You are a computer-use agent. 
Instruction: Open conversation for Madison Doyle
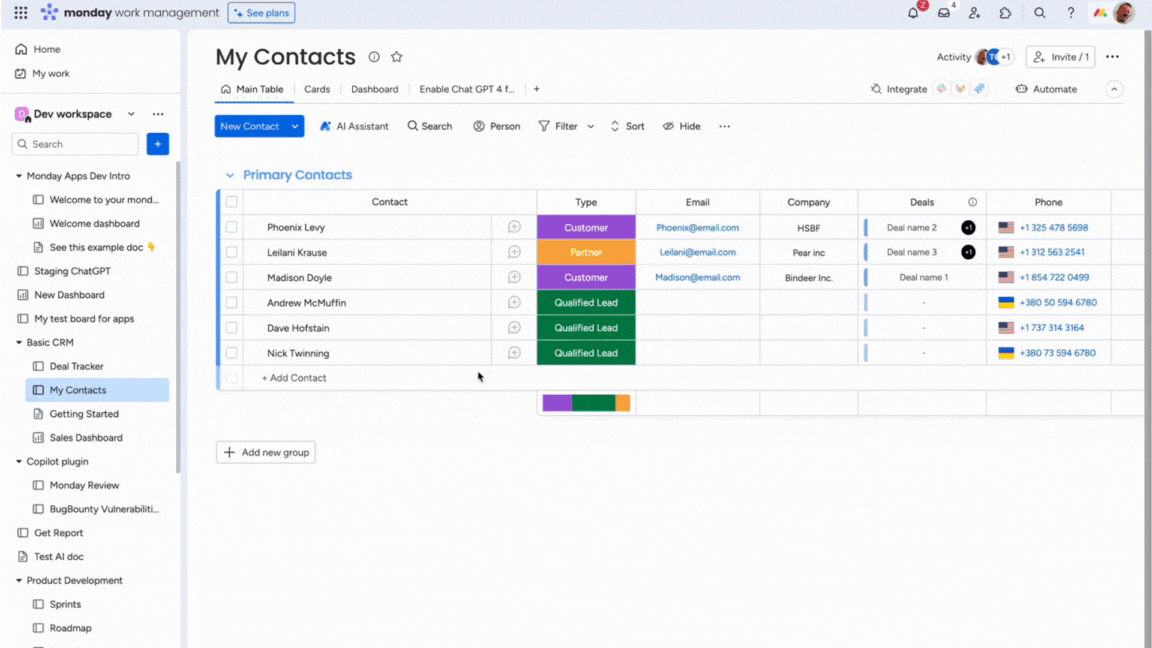[x=514, y=277]
